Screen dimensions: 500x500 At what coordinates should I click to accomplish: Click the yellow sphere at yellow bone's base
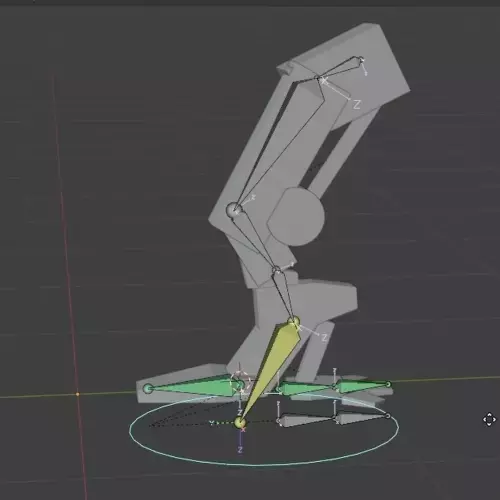(240, 423)
